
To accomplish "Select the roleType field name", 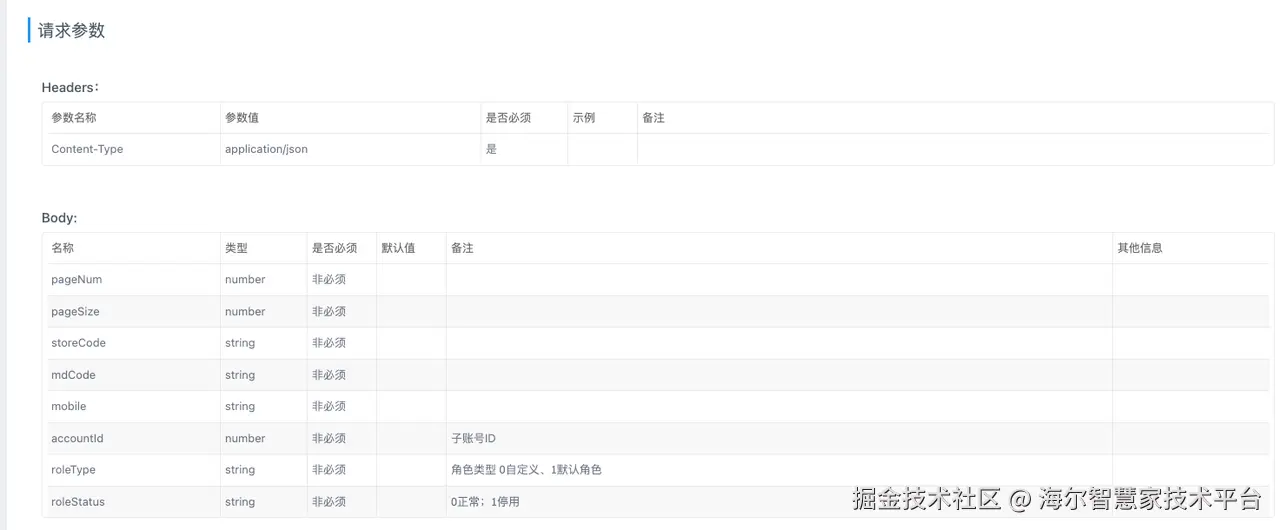I will (x=73, y=469).
